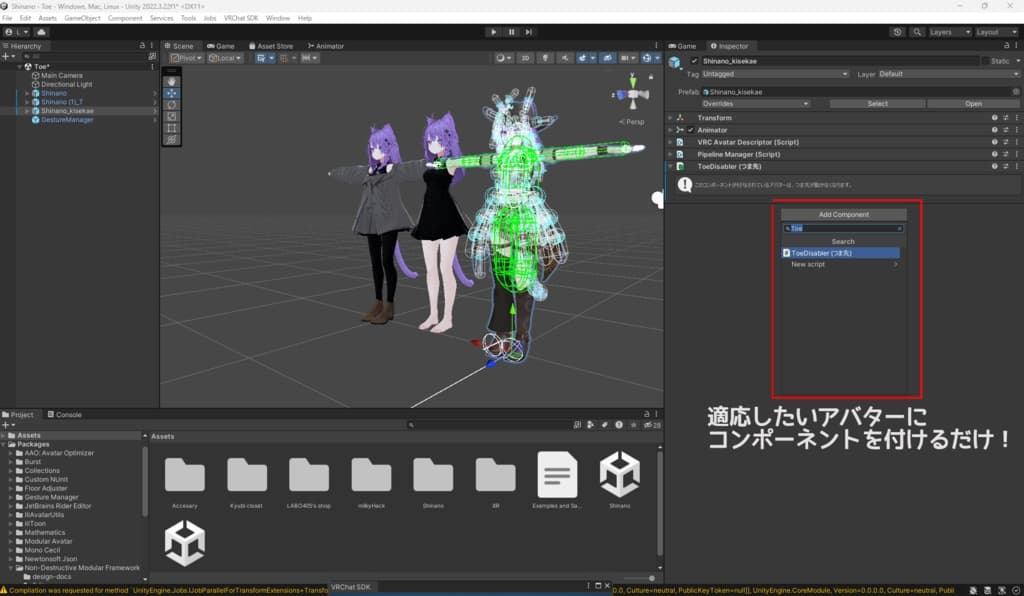The image size is (1024, 596).
Task: Click the Pause button
Action: pyautogui.click(x=512, y=32)
